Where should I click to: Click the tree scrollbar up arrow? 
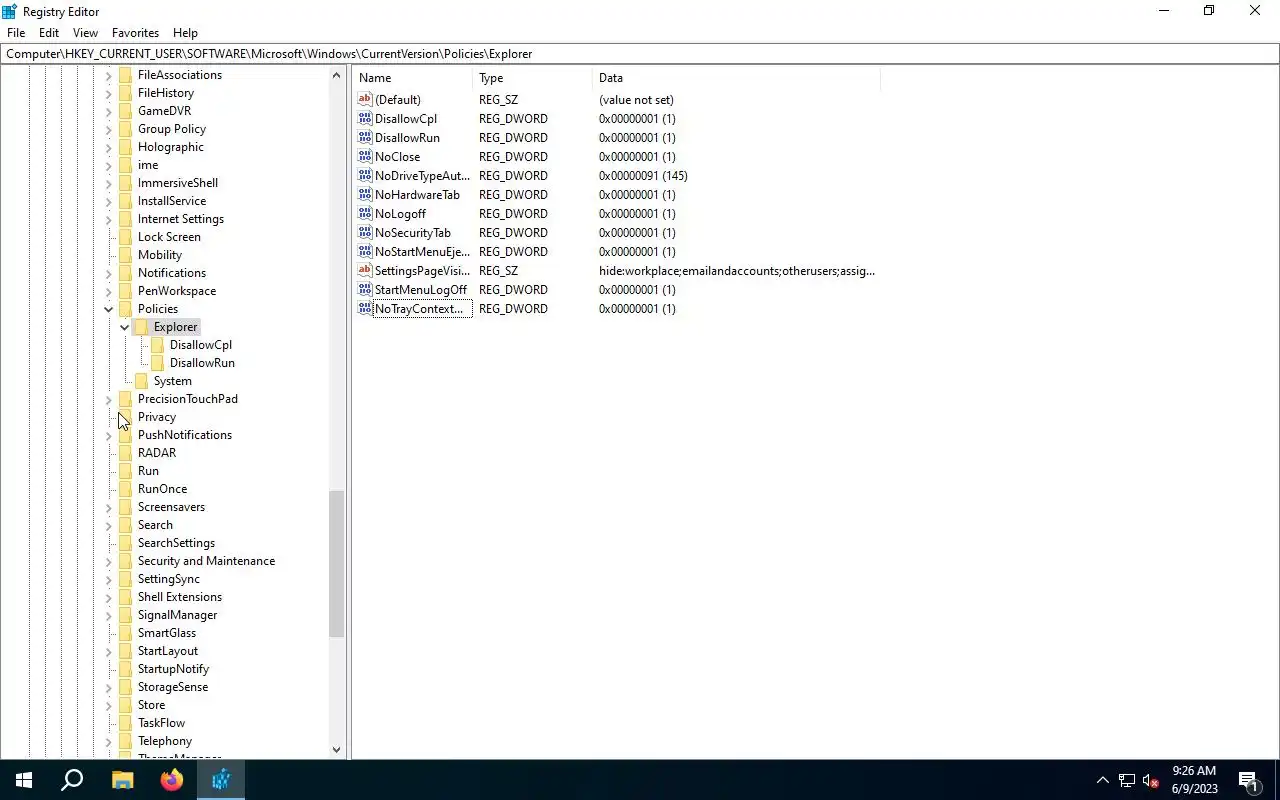click(336, 75)
